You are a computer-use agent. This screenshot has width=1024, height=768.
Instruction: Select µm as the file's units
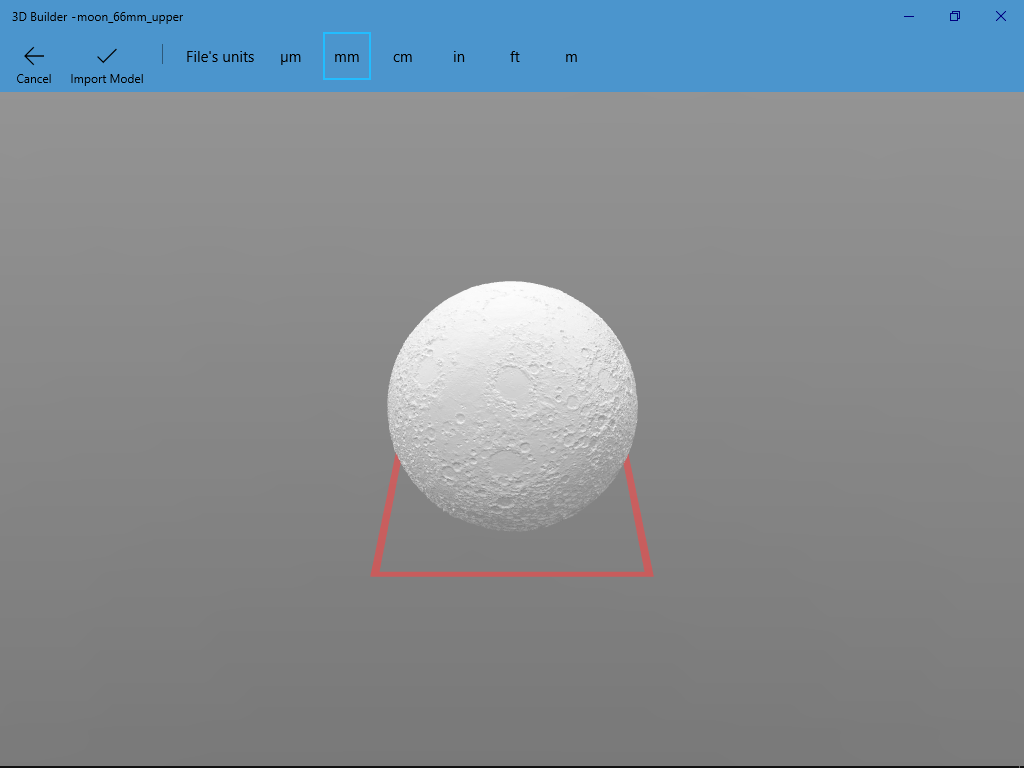290,57
